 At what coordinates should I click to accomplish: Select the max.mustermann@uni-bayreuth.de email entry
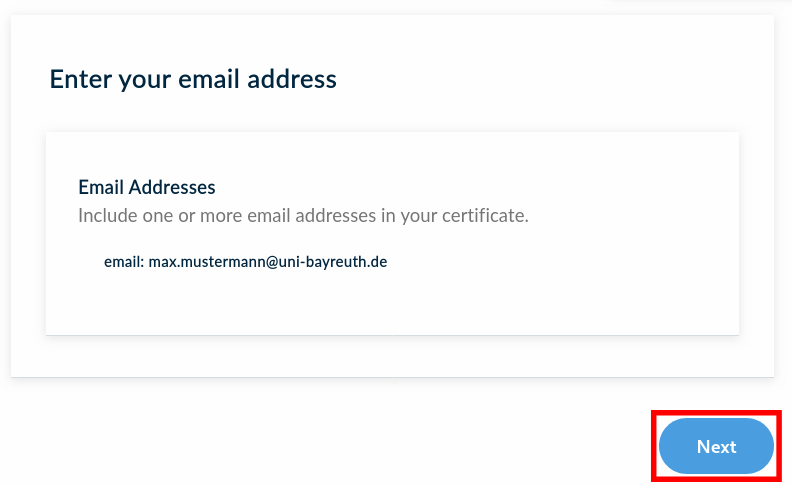[267, 262]
